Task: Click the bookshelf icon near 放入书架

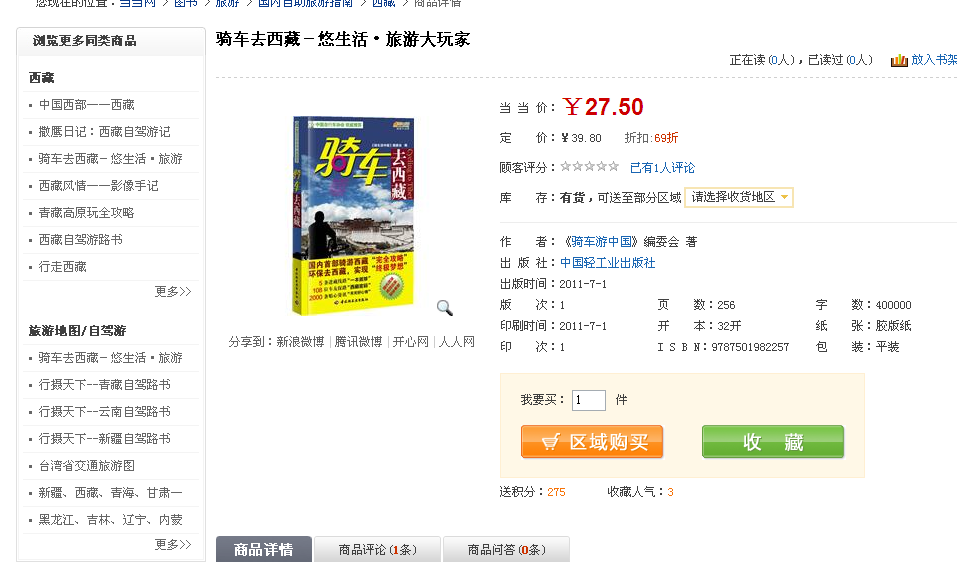Action: (899, 60)
